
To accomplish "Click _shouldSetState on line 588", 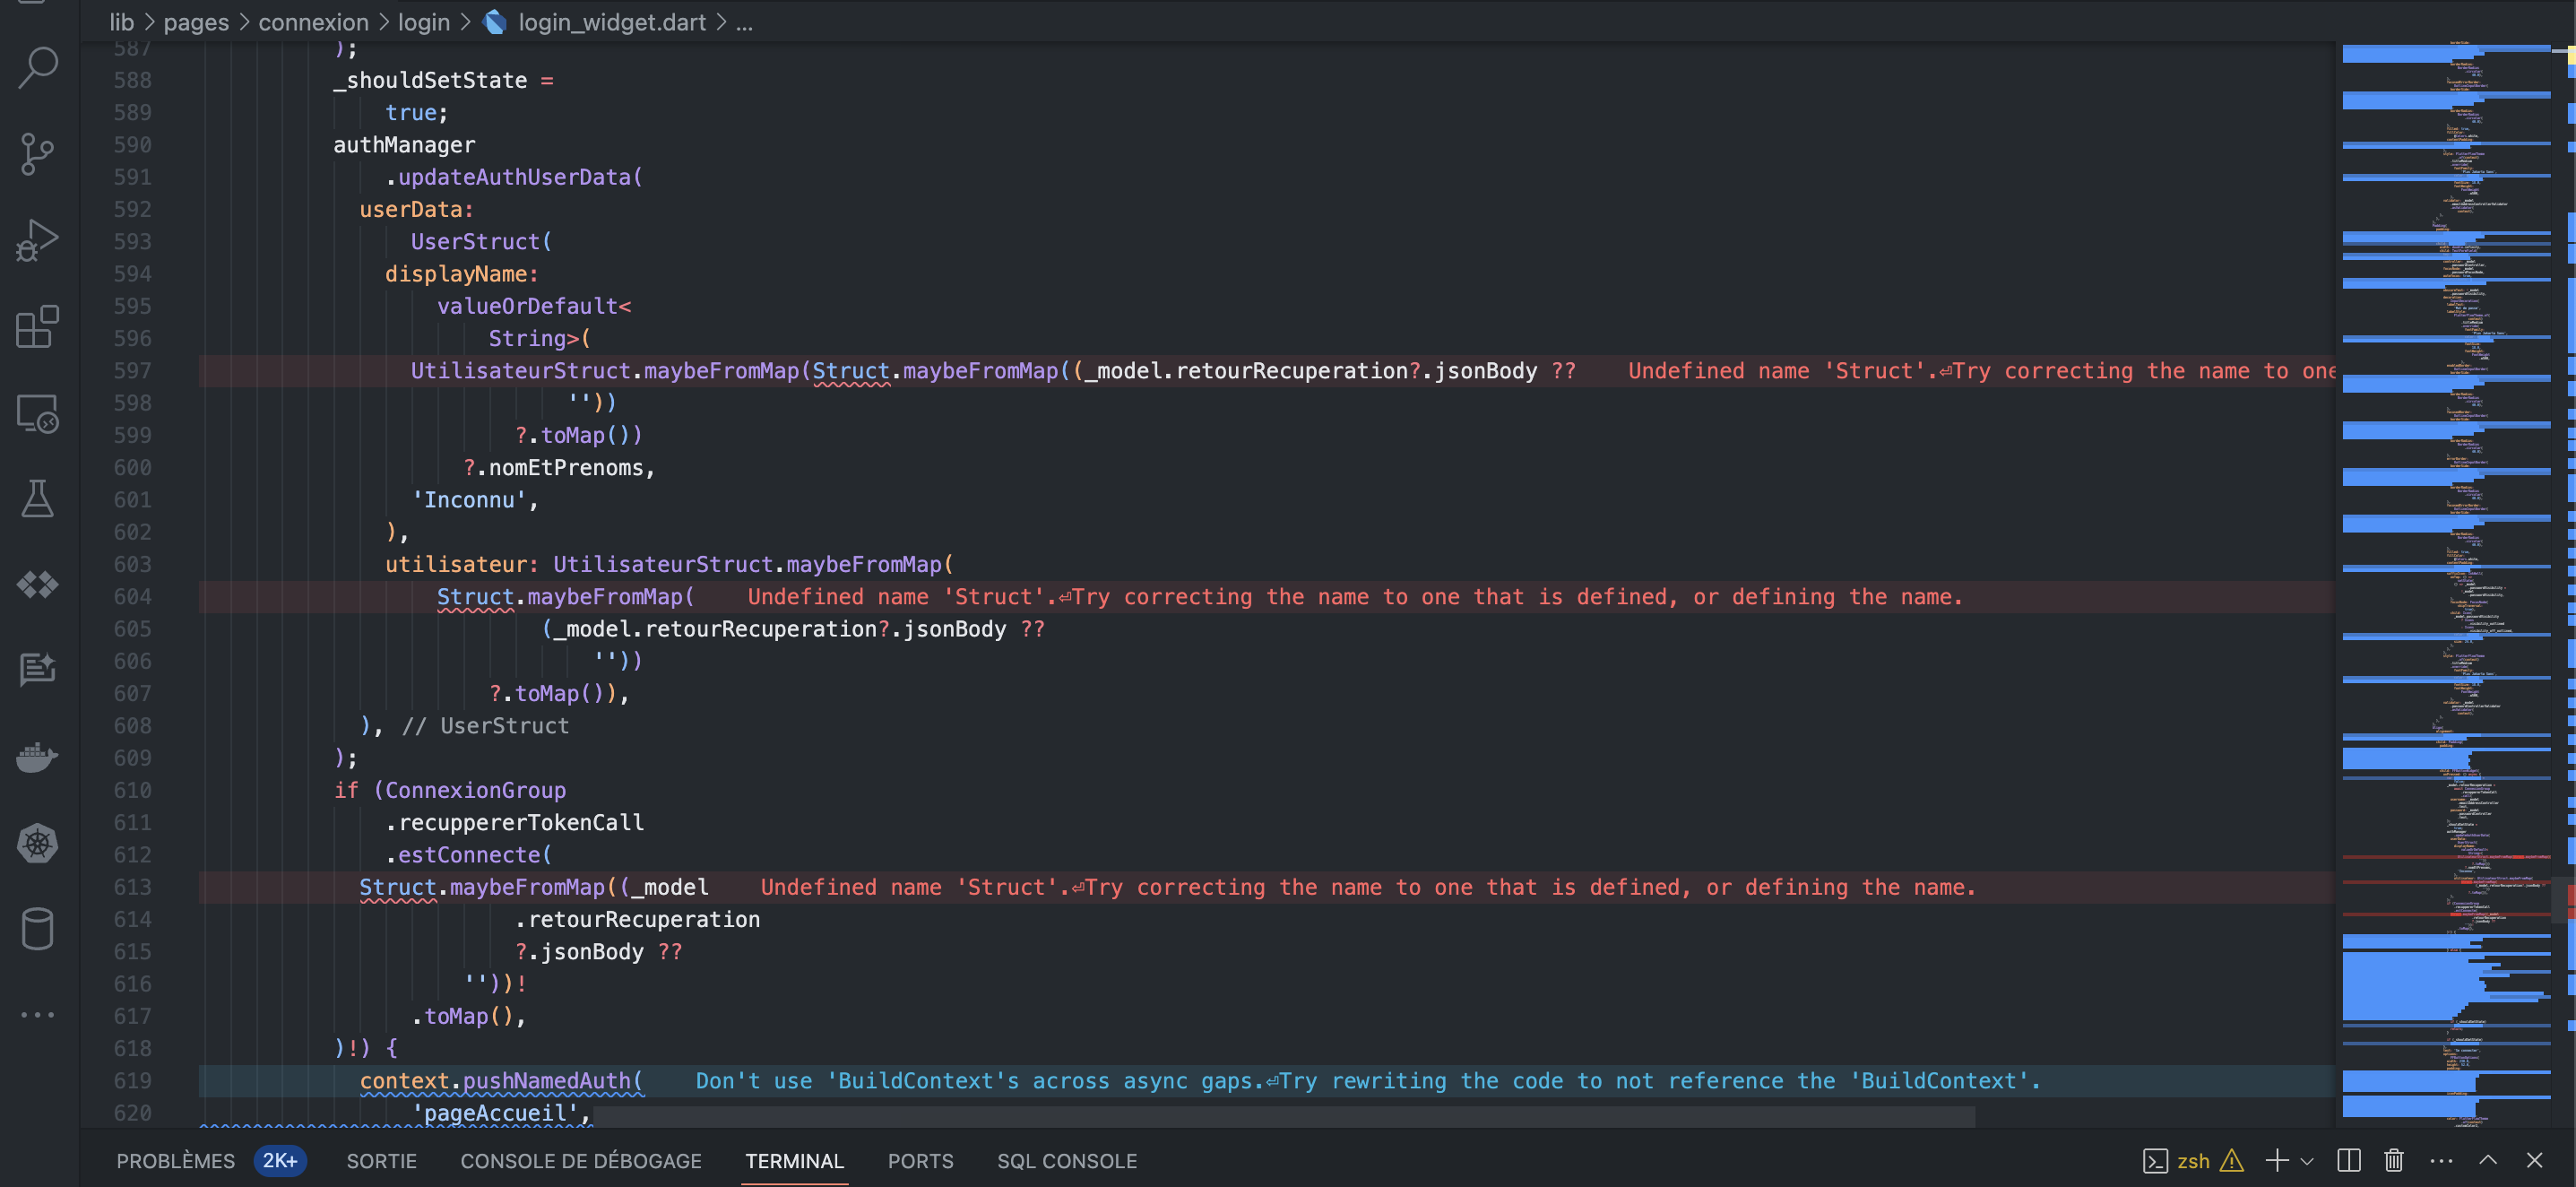I will click(430, 80).
